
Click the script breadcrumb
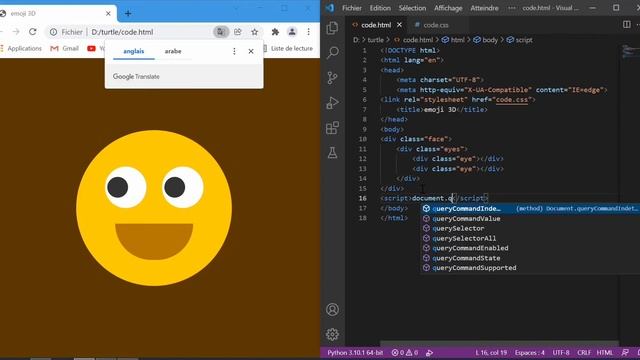click(x=520, y=40)
